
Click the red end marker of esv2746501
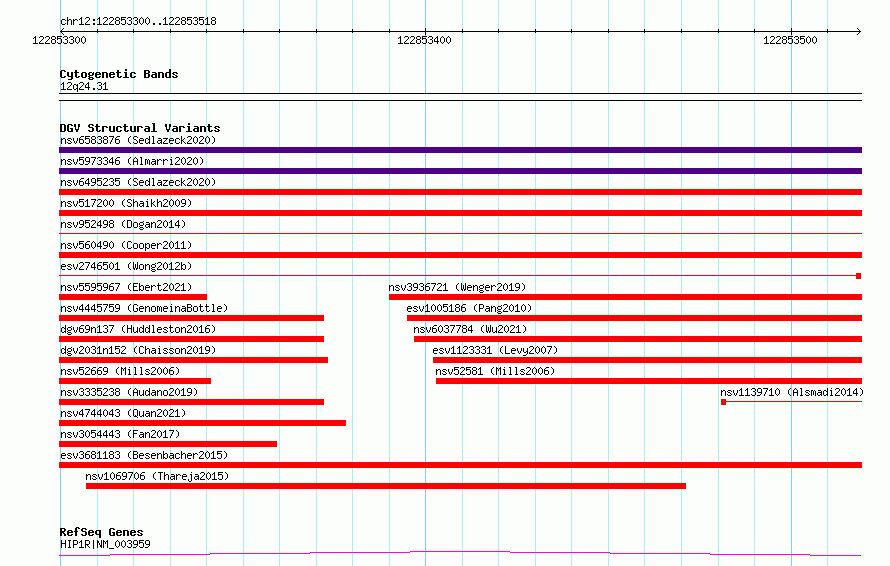coord(859,276)
